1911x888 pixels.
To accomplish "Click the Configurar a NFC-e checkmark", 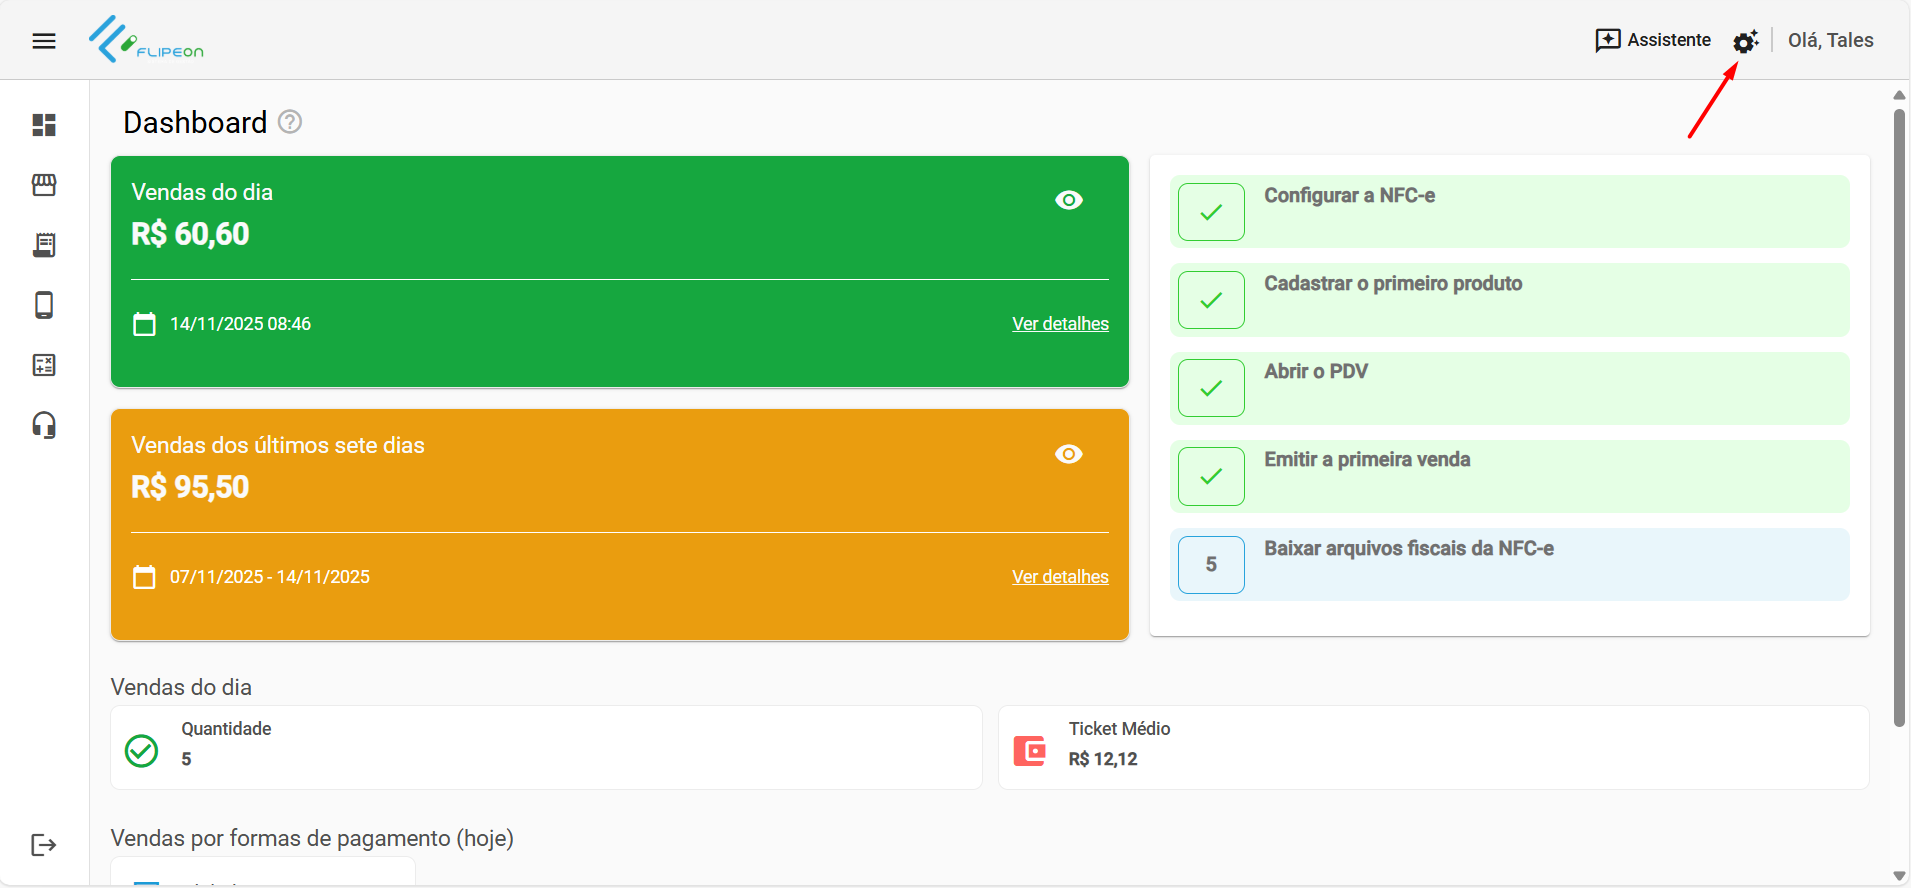I will (1211, 212).
